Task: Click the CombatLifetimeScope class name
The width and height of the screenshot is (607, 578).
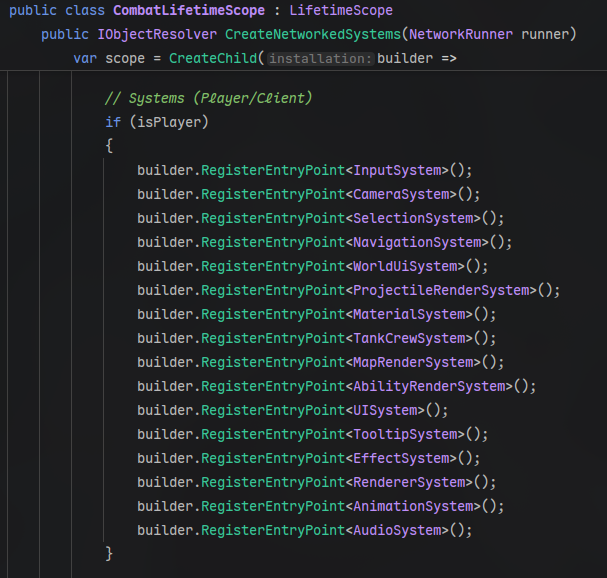Action: [189, 10]
